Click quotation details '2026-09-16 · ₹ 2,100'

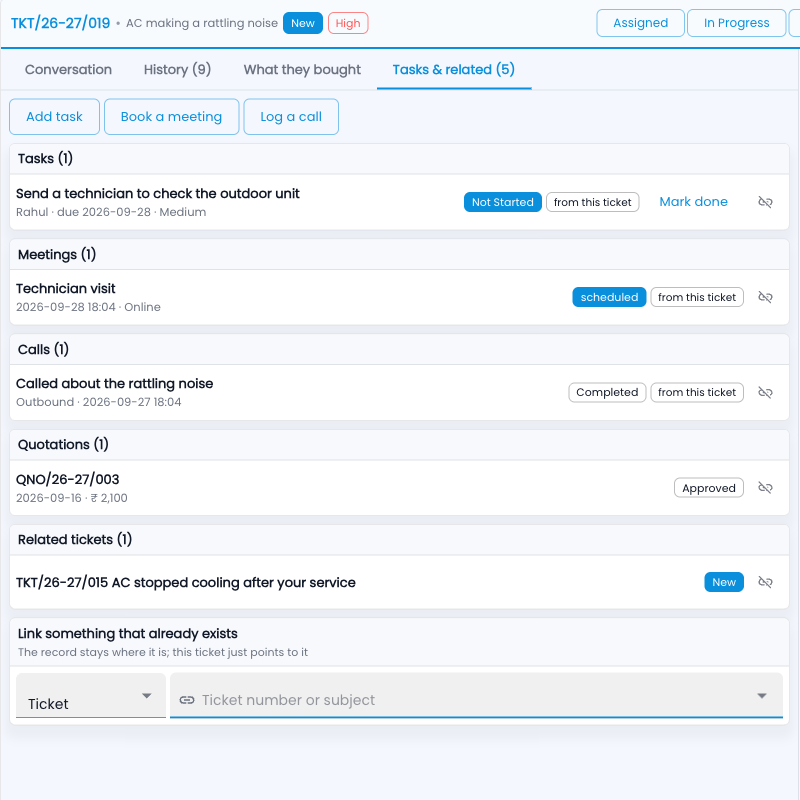click(71, 498)
